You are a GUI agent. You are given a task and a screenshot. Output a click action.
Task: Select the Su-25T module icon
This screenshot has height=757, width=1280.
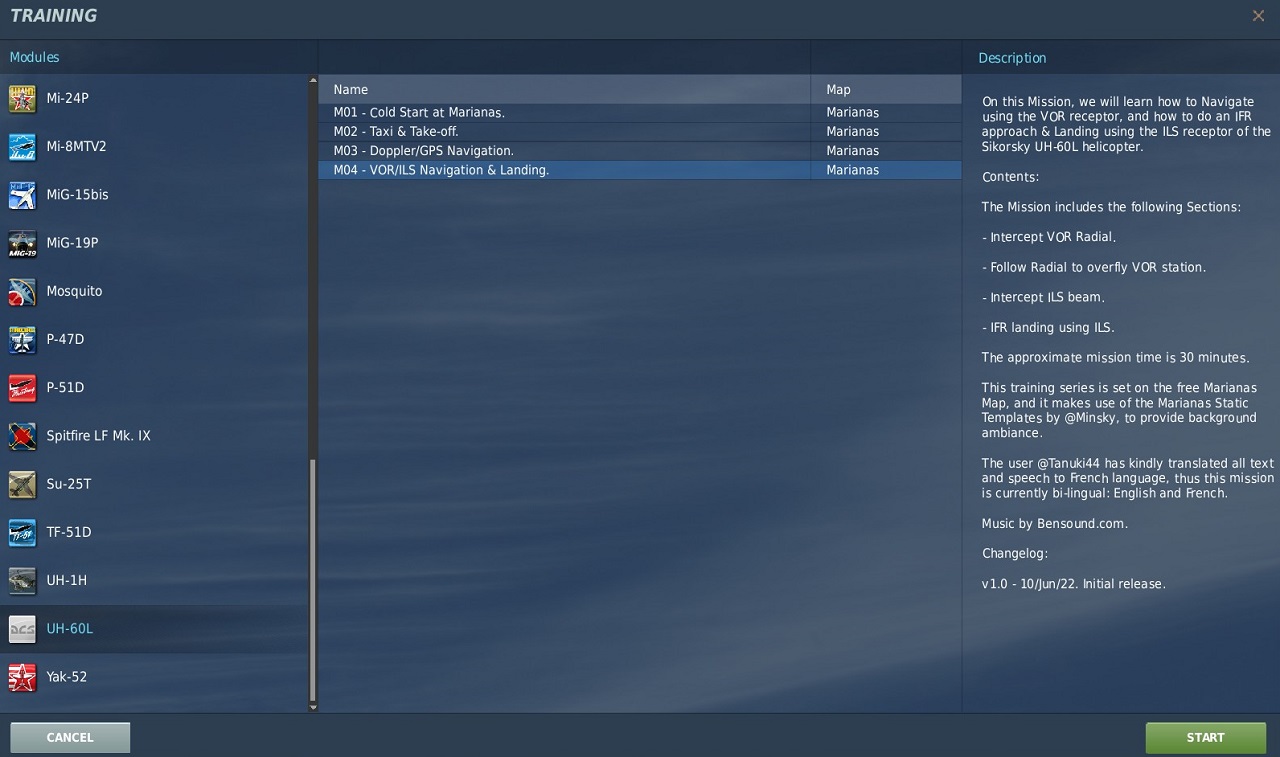[x=22, y=484]
